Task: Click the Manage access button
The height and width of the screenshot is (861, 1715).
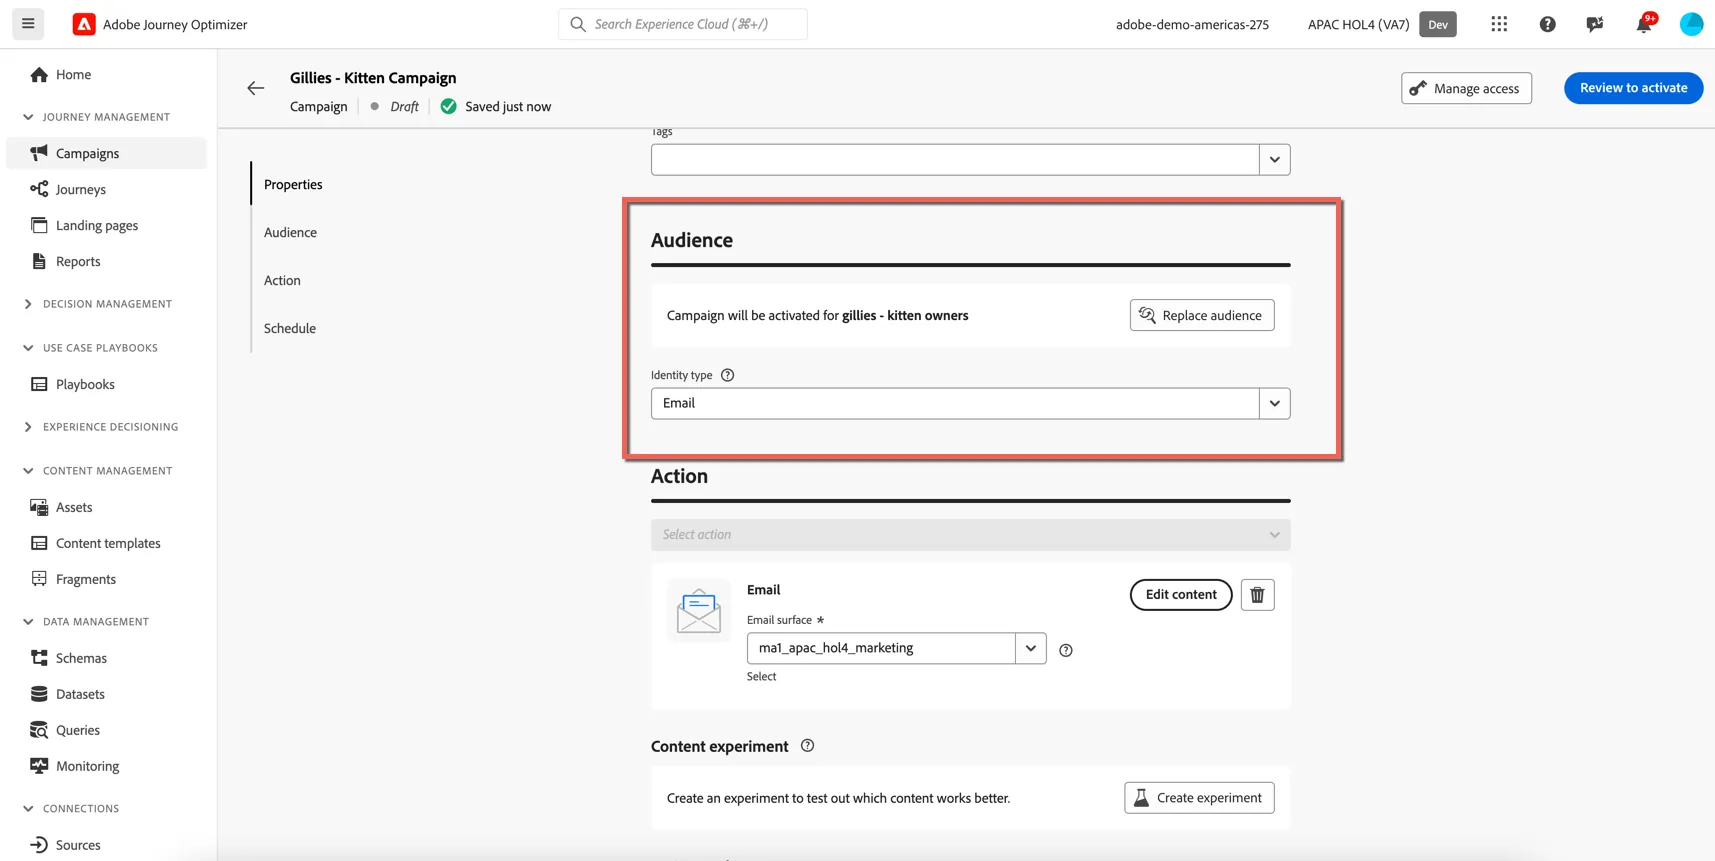Action: point(1466,88)
